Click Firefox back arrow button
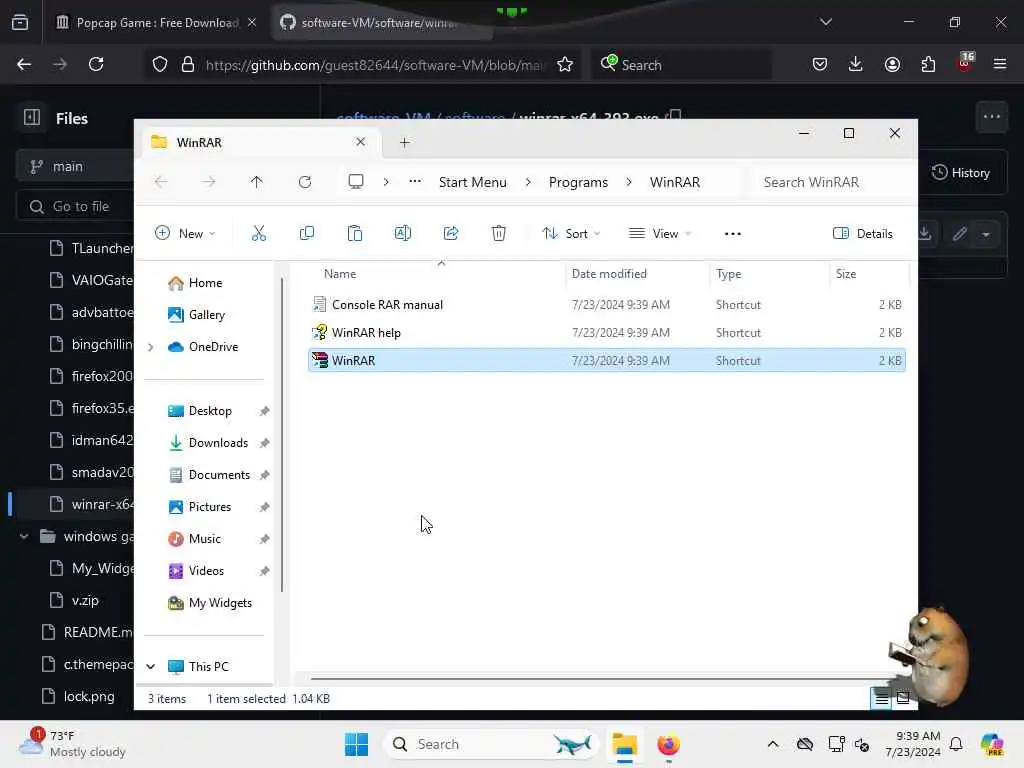 click(24, 64)
